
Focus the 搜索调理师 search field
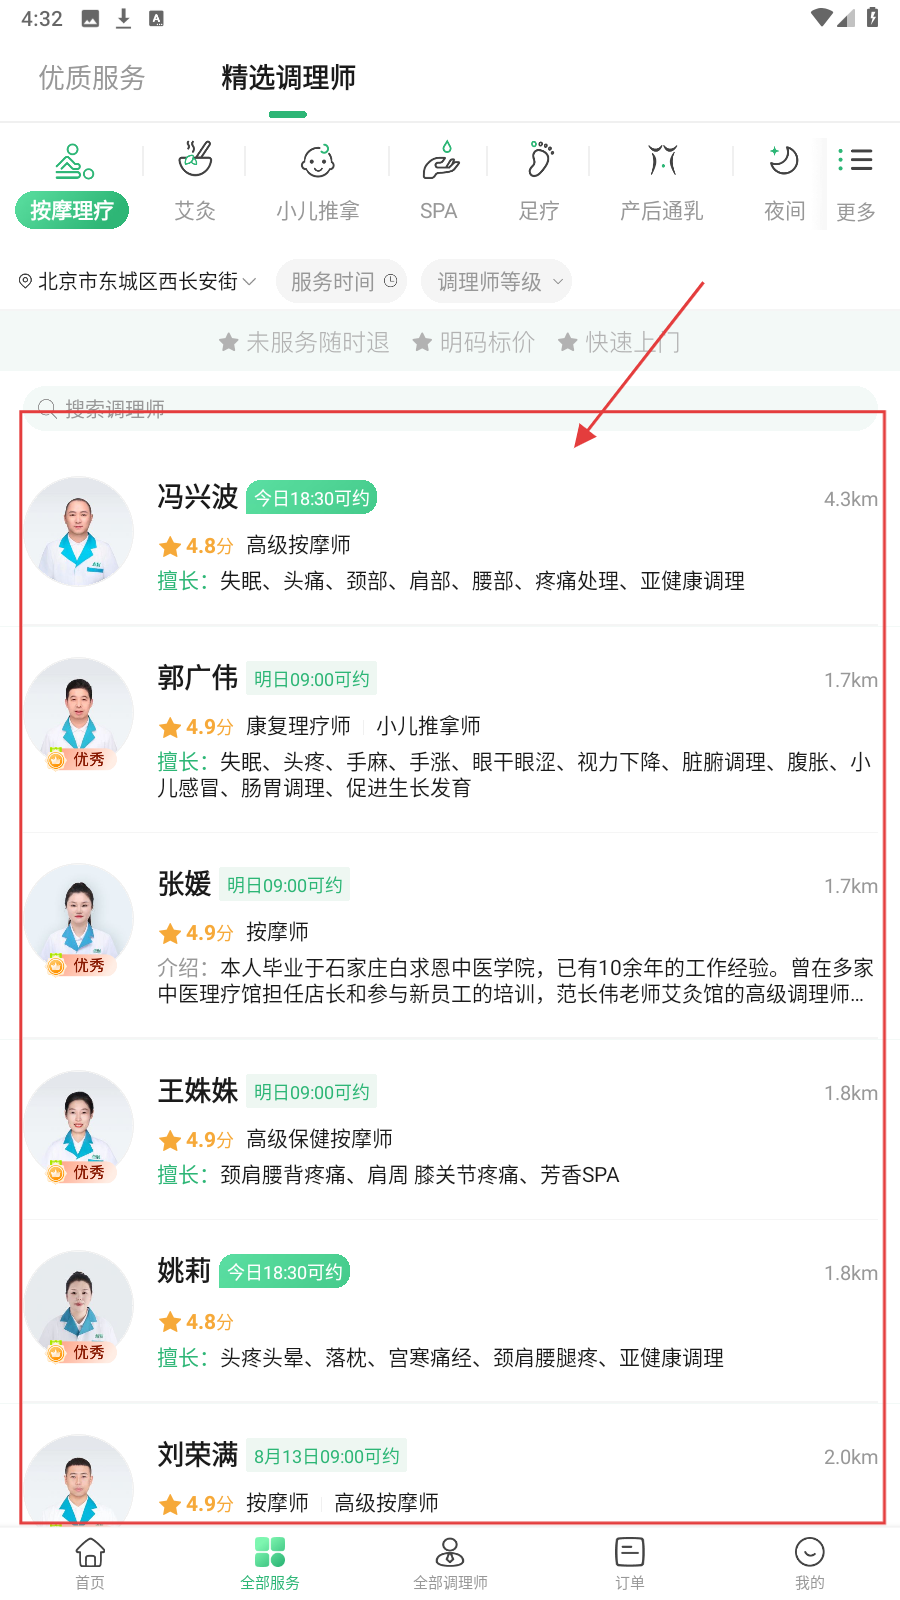click(x=450, y=408)
